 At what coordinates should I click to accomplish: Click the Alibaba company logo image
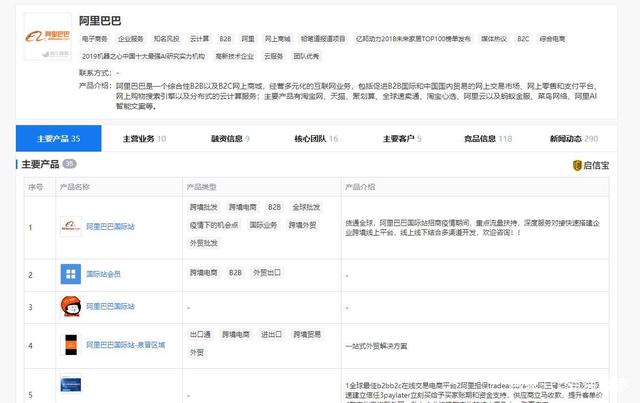[x=48, y=37]
